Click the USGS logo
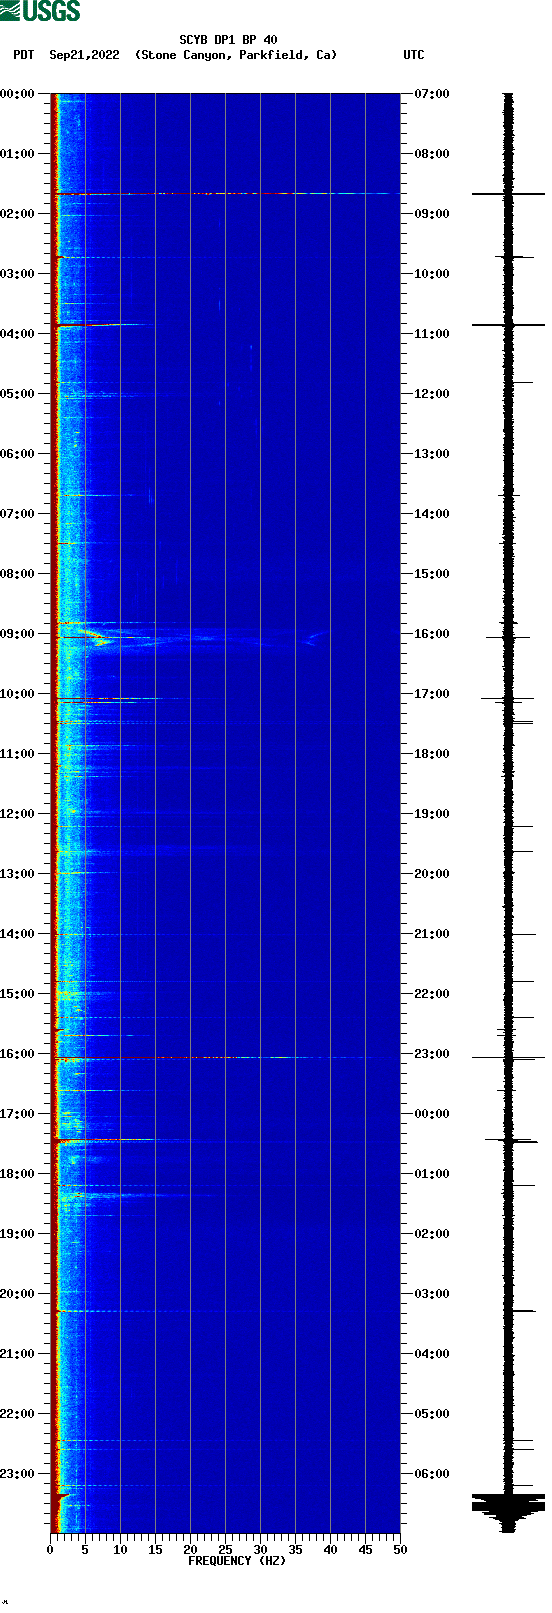This screenshot has height=1613, width=552. point(40,11)
